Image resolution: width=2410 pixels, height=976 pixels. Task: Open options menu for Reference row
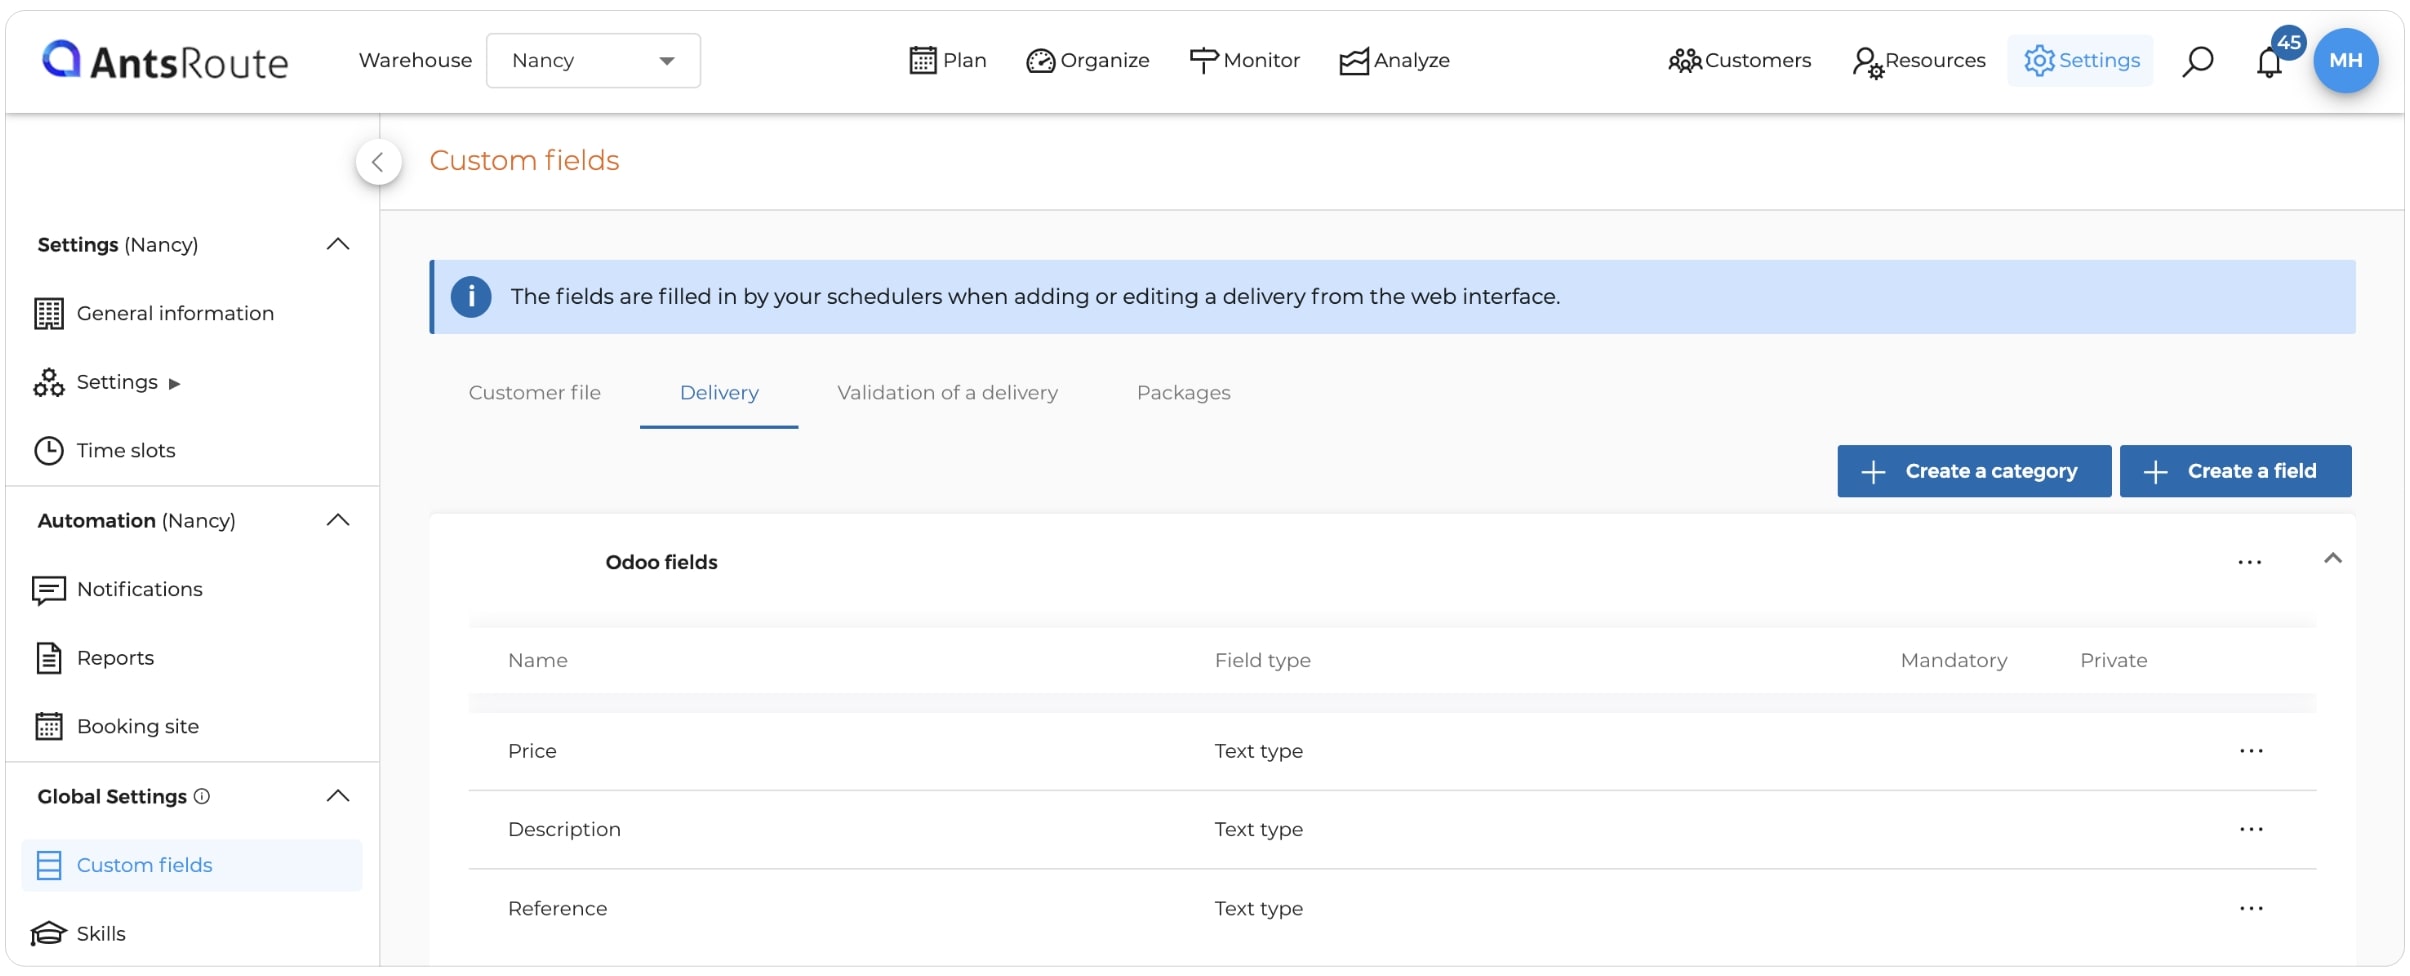pyautogui.click(x=2251, y=908)
